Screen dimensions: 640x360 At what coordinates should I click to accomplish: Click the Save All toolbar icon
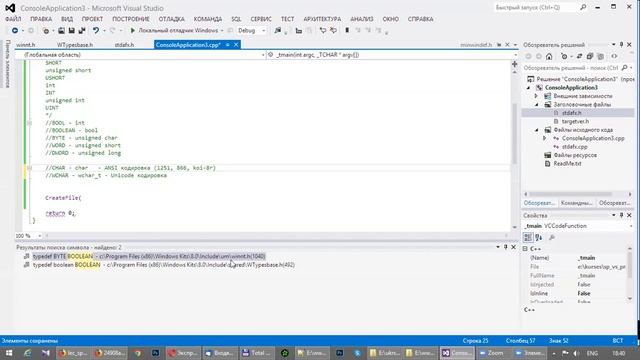pyautogui.click(x=82, y=31)
